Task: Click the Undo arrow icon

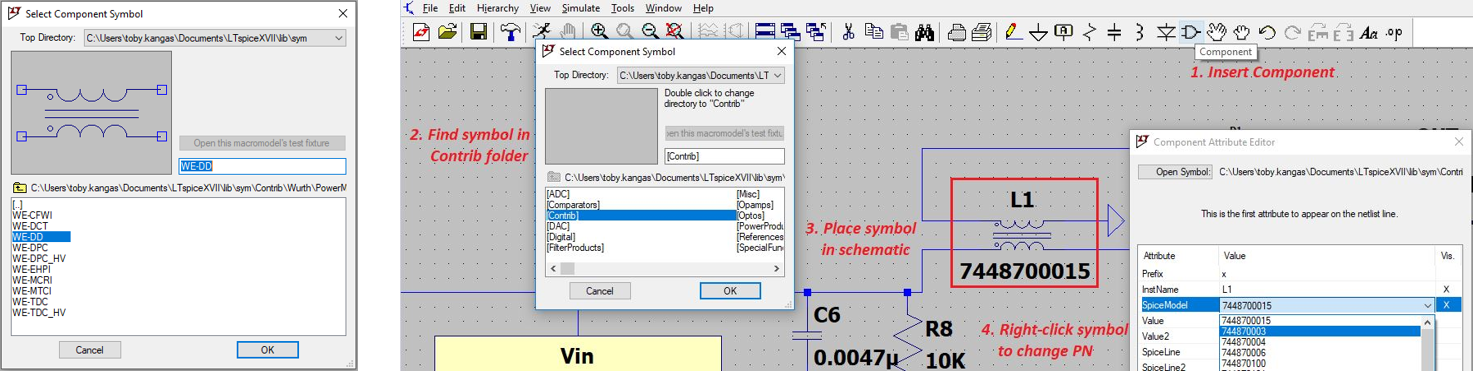Action: point(1267,32)
